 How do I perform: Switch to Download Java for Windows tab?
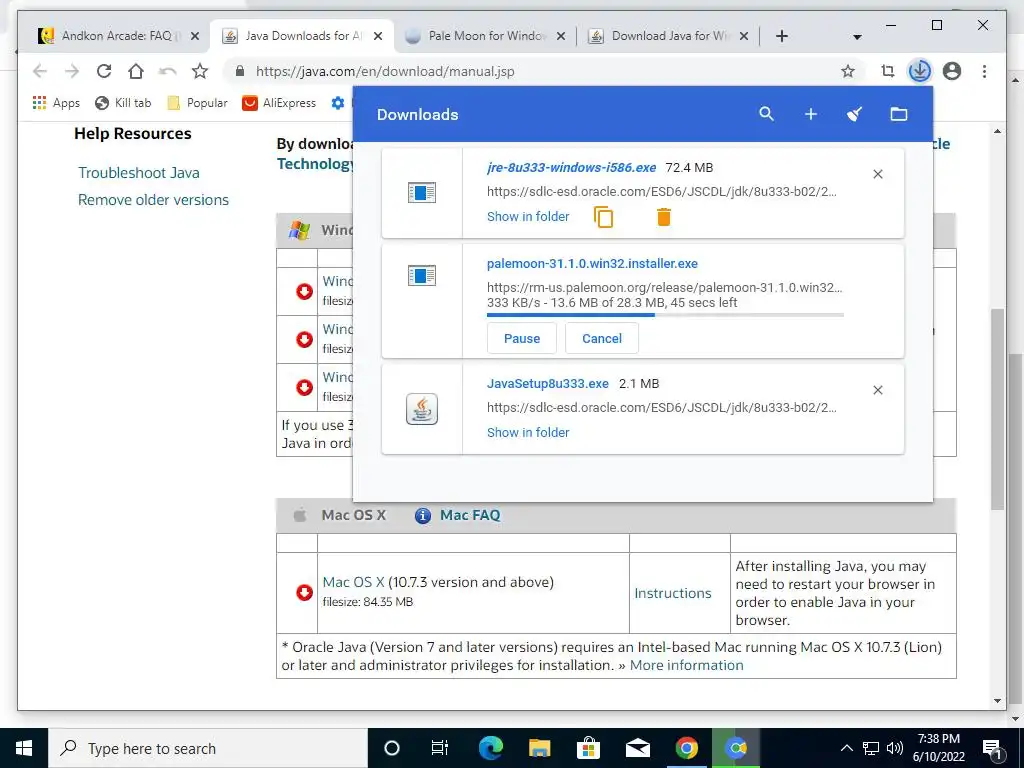(x=669, y=37)
